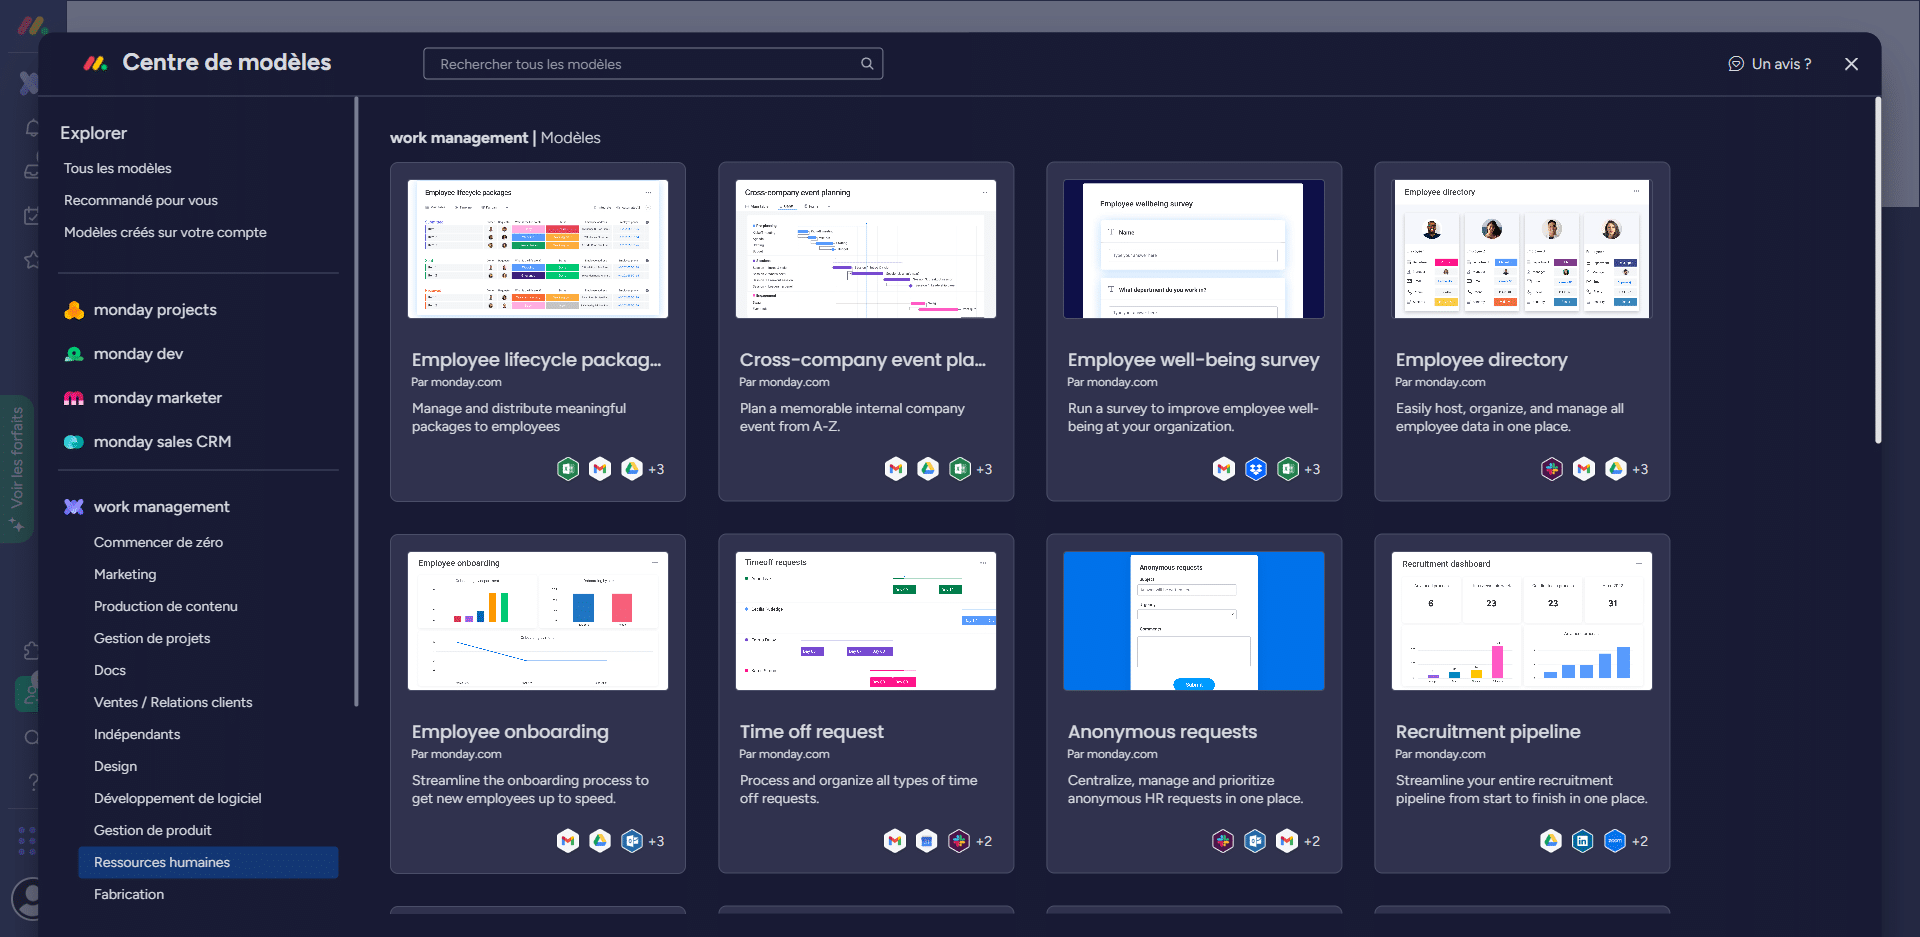Open Cross-company event planning thumbnail
Screen dimensions: 1920x937
[866, 249]
